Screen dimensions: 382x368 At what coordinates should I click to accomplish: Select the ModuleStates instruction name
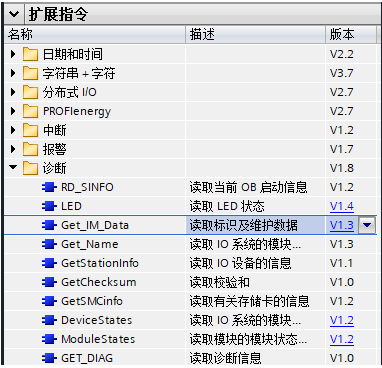(98, 339)
